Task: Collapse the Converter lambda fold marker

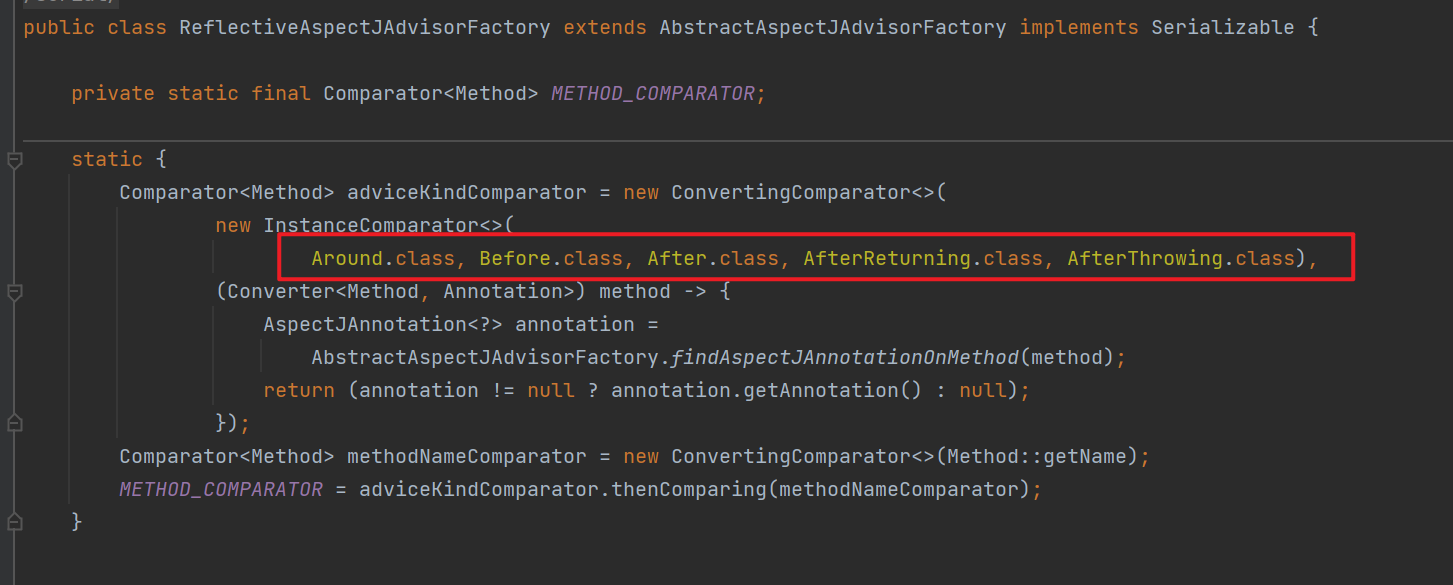Action: click(x=14, y=292)
